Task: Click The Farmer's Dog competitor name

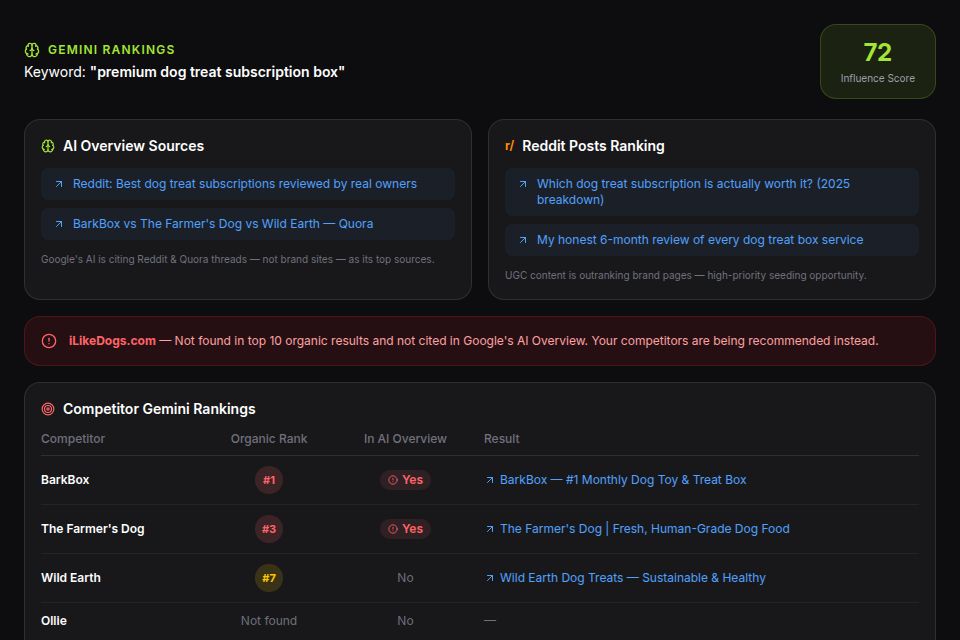Action: coord(92,529)
